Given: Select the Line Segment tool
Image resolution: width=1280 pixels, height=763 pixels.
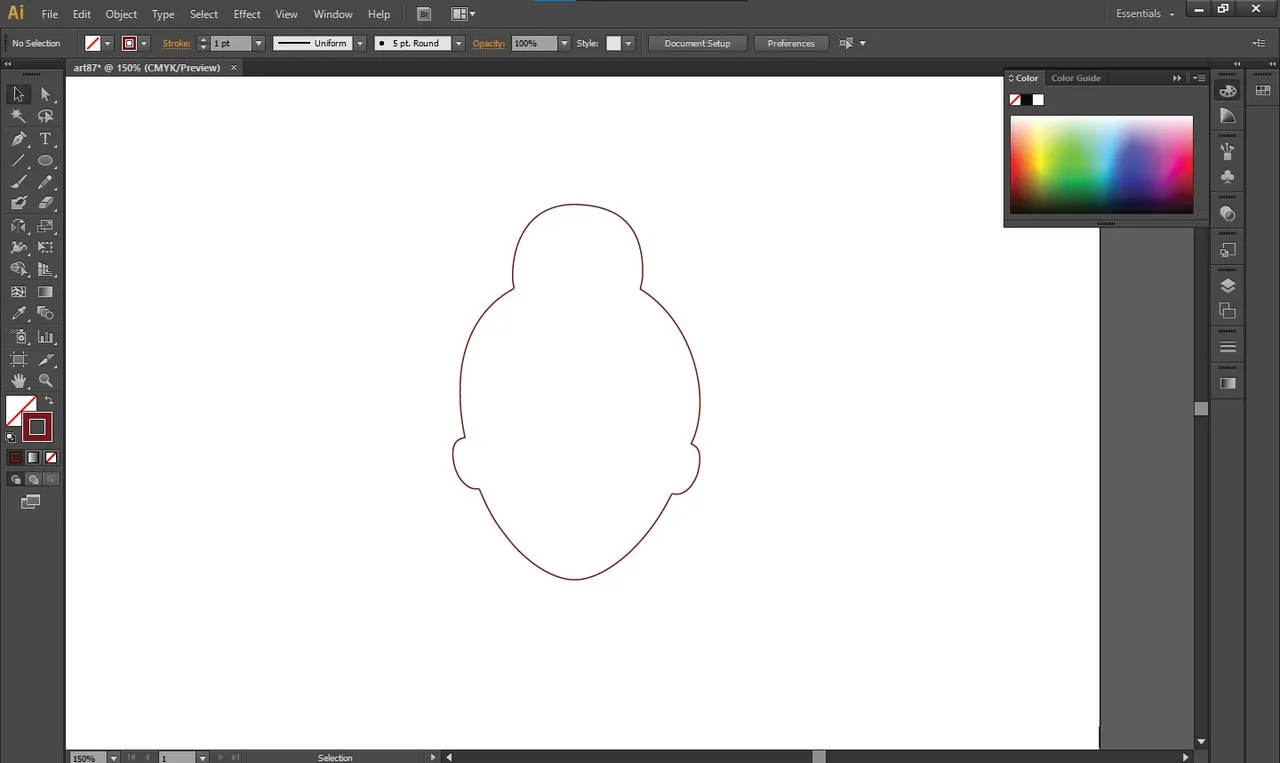Looking at the screenshot, I should (18, 161).
